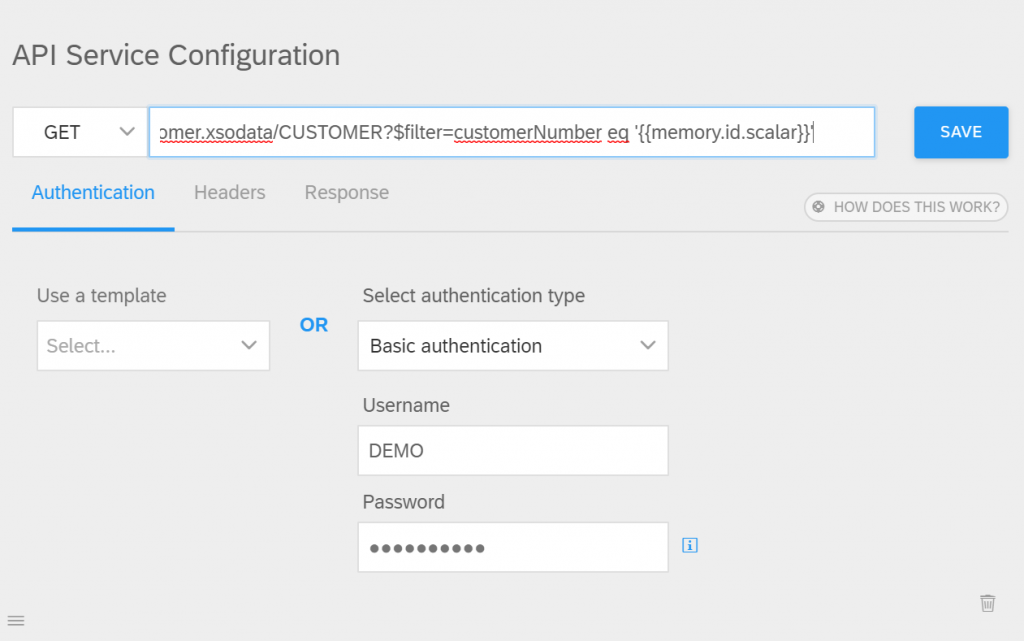1024x641 pixels.
Task: Click the Use a template label
Action: point(101,296)
